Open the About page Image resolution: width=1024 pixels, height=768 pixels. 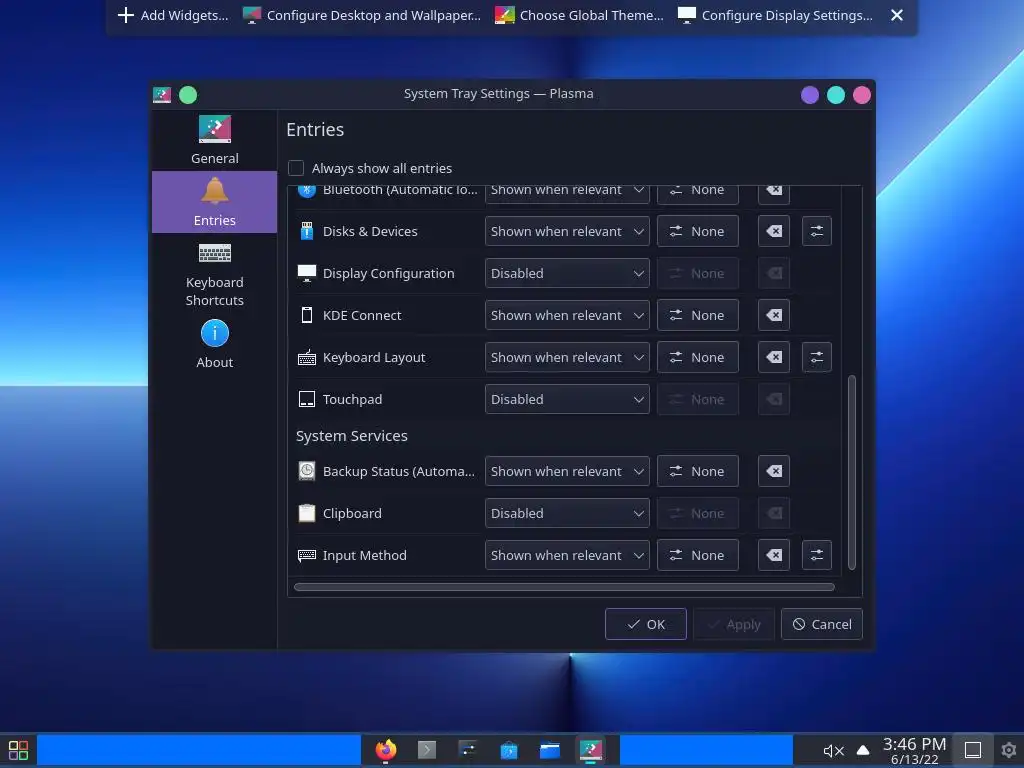tap(214, 345)
